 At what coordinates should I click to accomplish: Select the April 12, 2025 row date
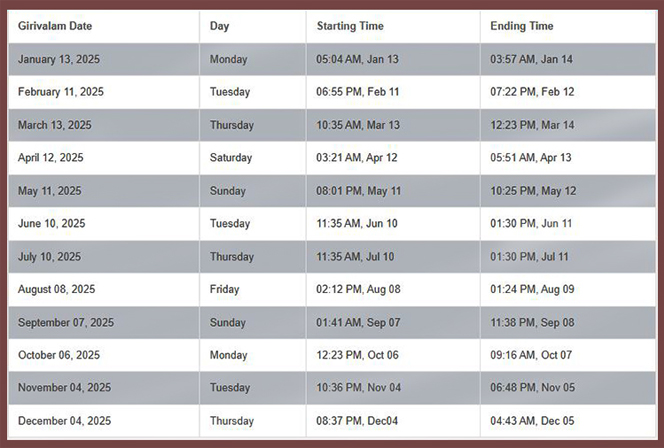pyautogui.click(x=51, y=158)
